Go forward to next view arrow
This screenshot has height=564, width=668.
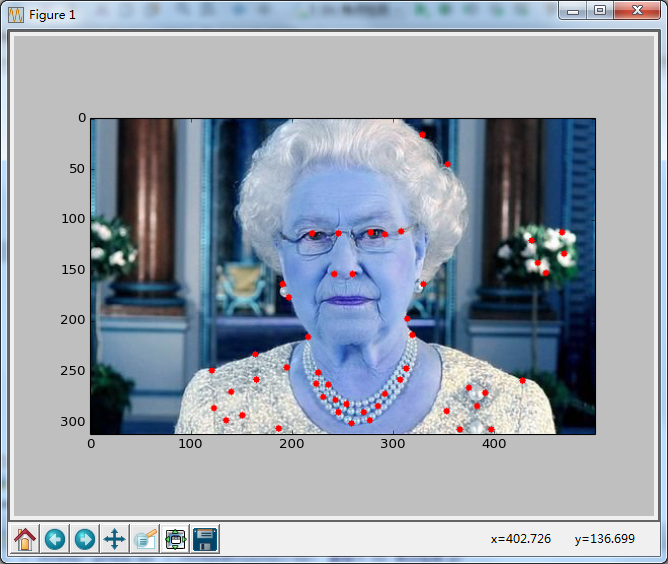(85, 539)
